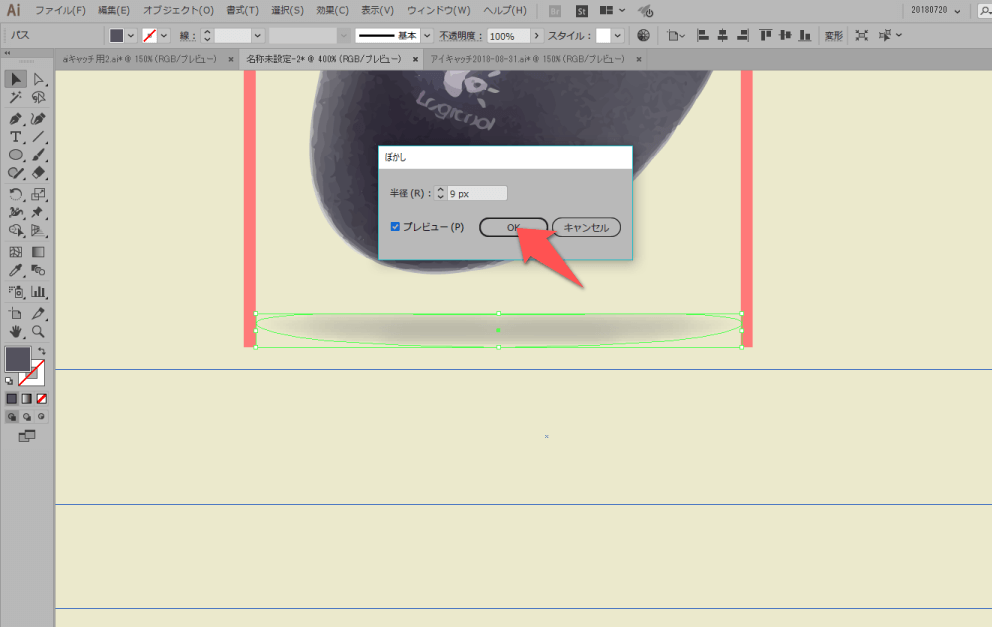The image size is (992, 627).
Task: Open the stroke color dropdown in control bar
Action: 164,35
